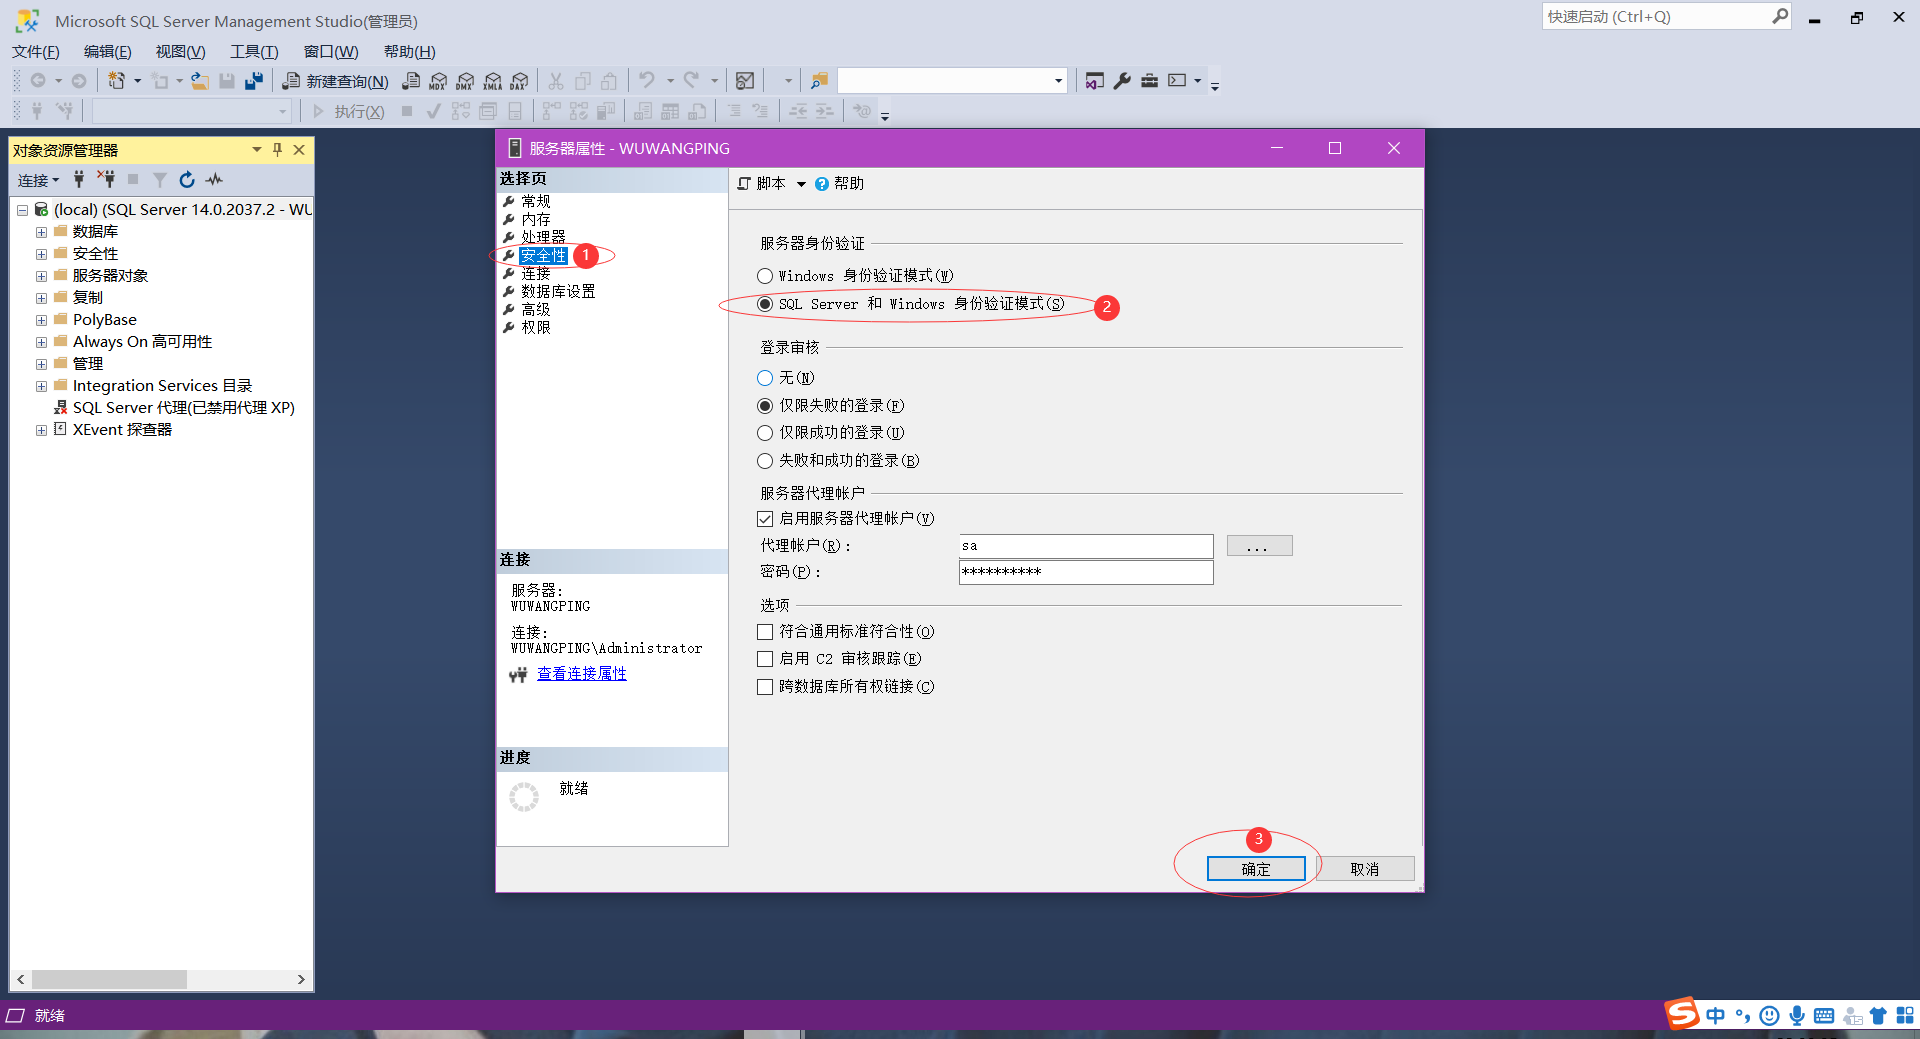
Task: Open the Solution Explorer window icon
Action: [x=1095, y=81]
